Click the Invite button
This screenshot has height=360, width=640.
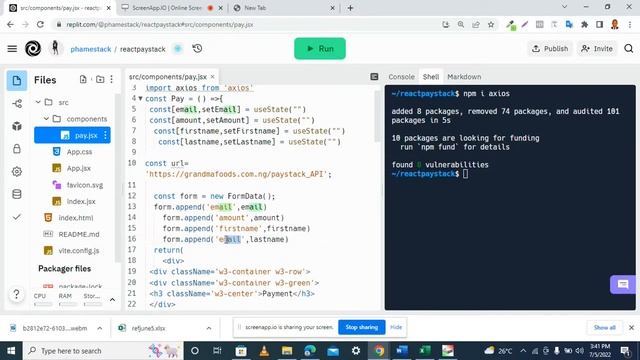click(597, 49)
